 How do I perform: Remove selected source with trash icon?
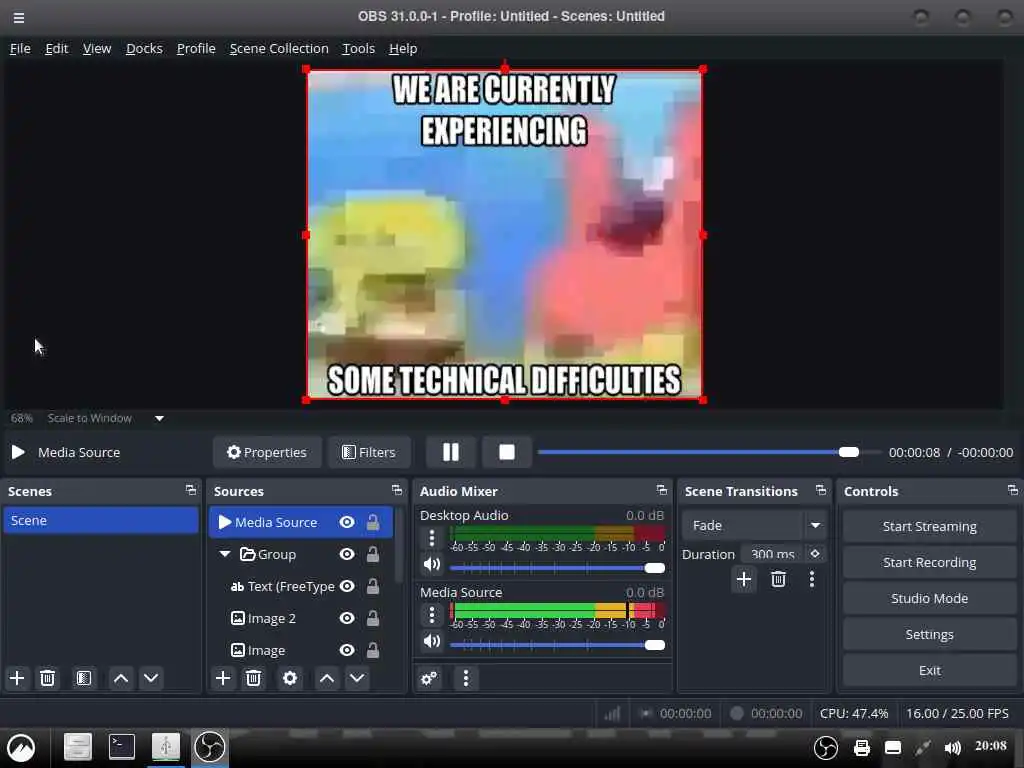(253, 679)
